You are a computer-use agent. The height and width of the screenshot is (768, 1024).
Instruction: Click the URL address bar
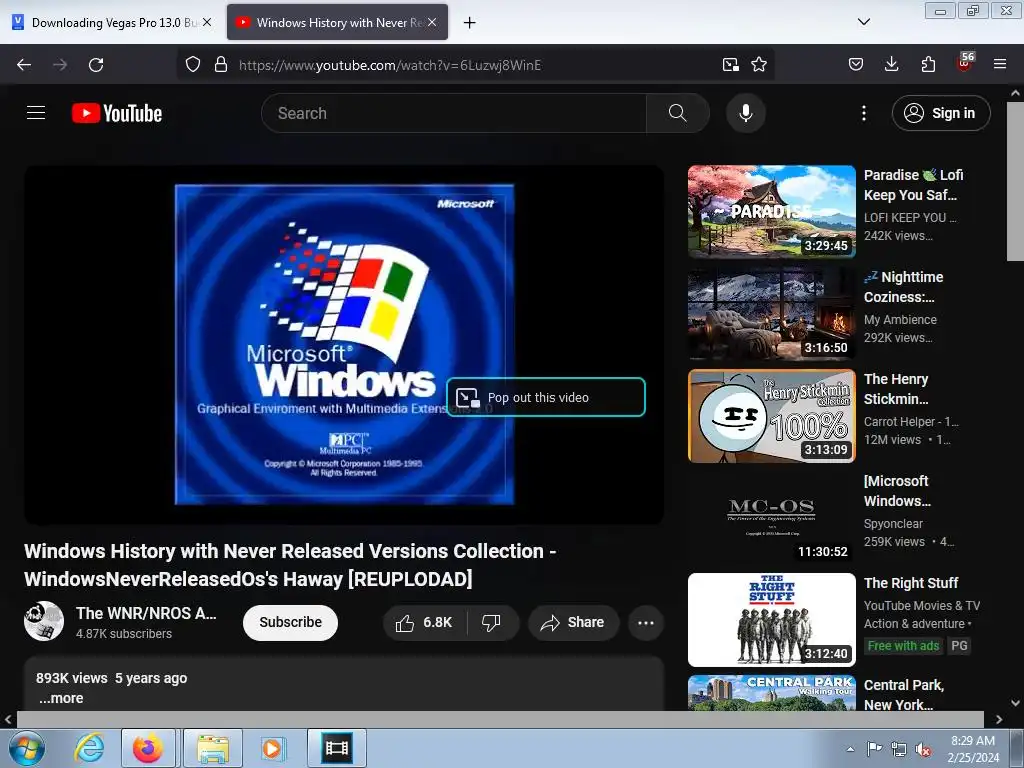point(475,65)
